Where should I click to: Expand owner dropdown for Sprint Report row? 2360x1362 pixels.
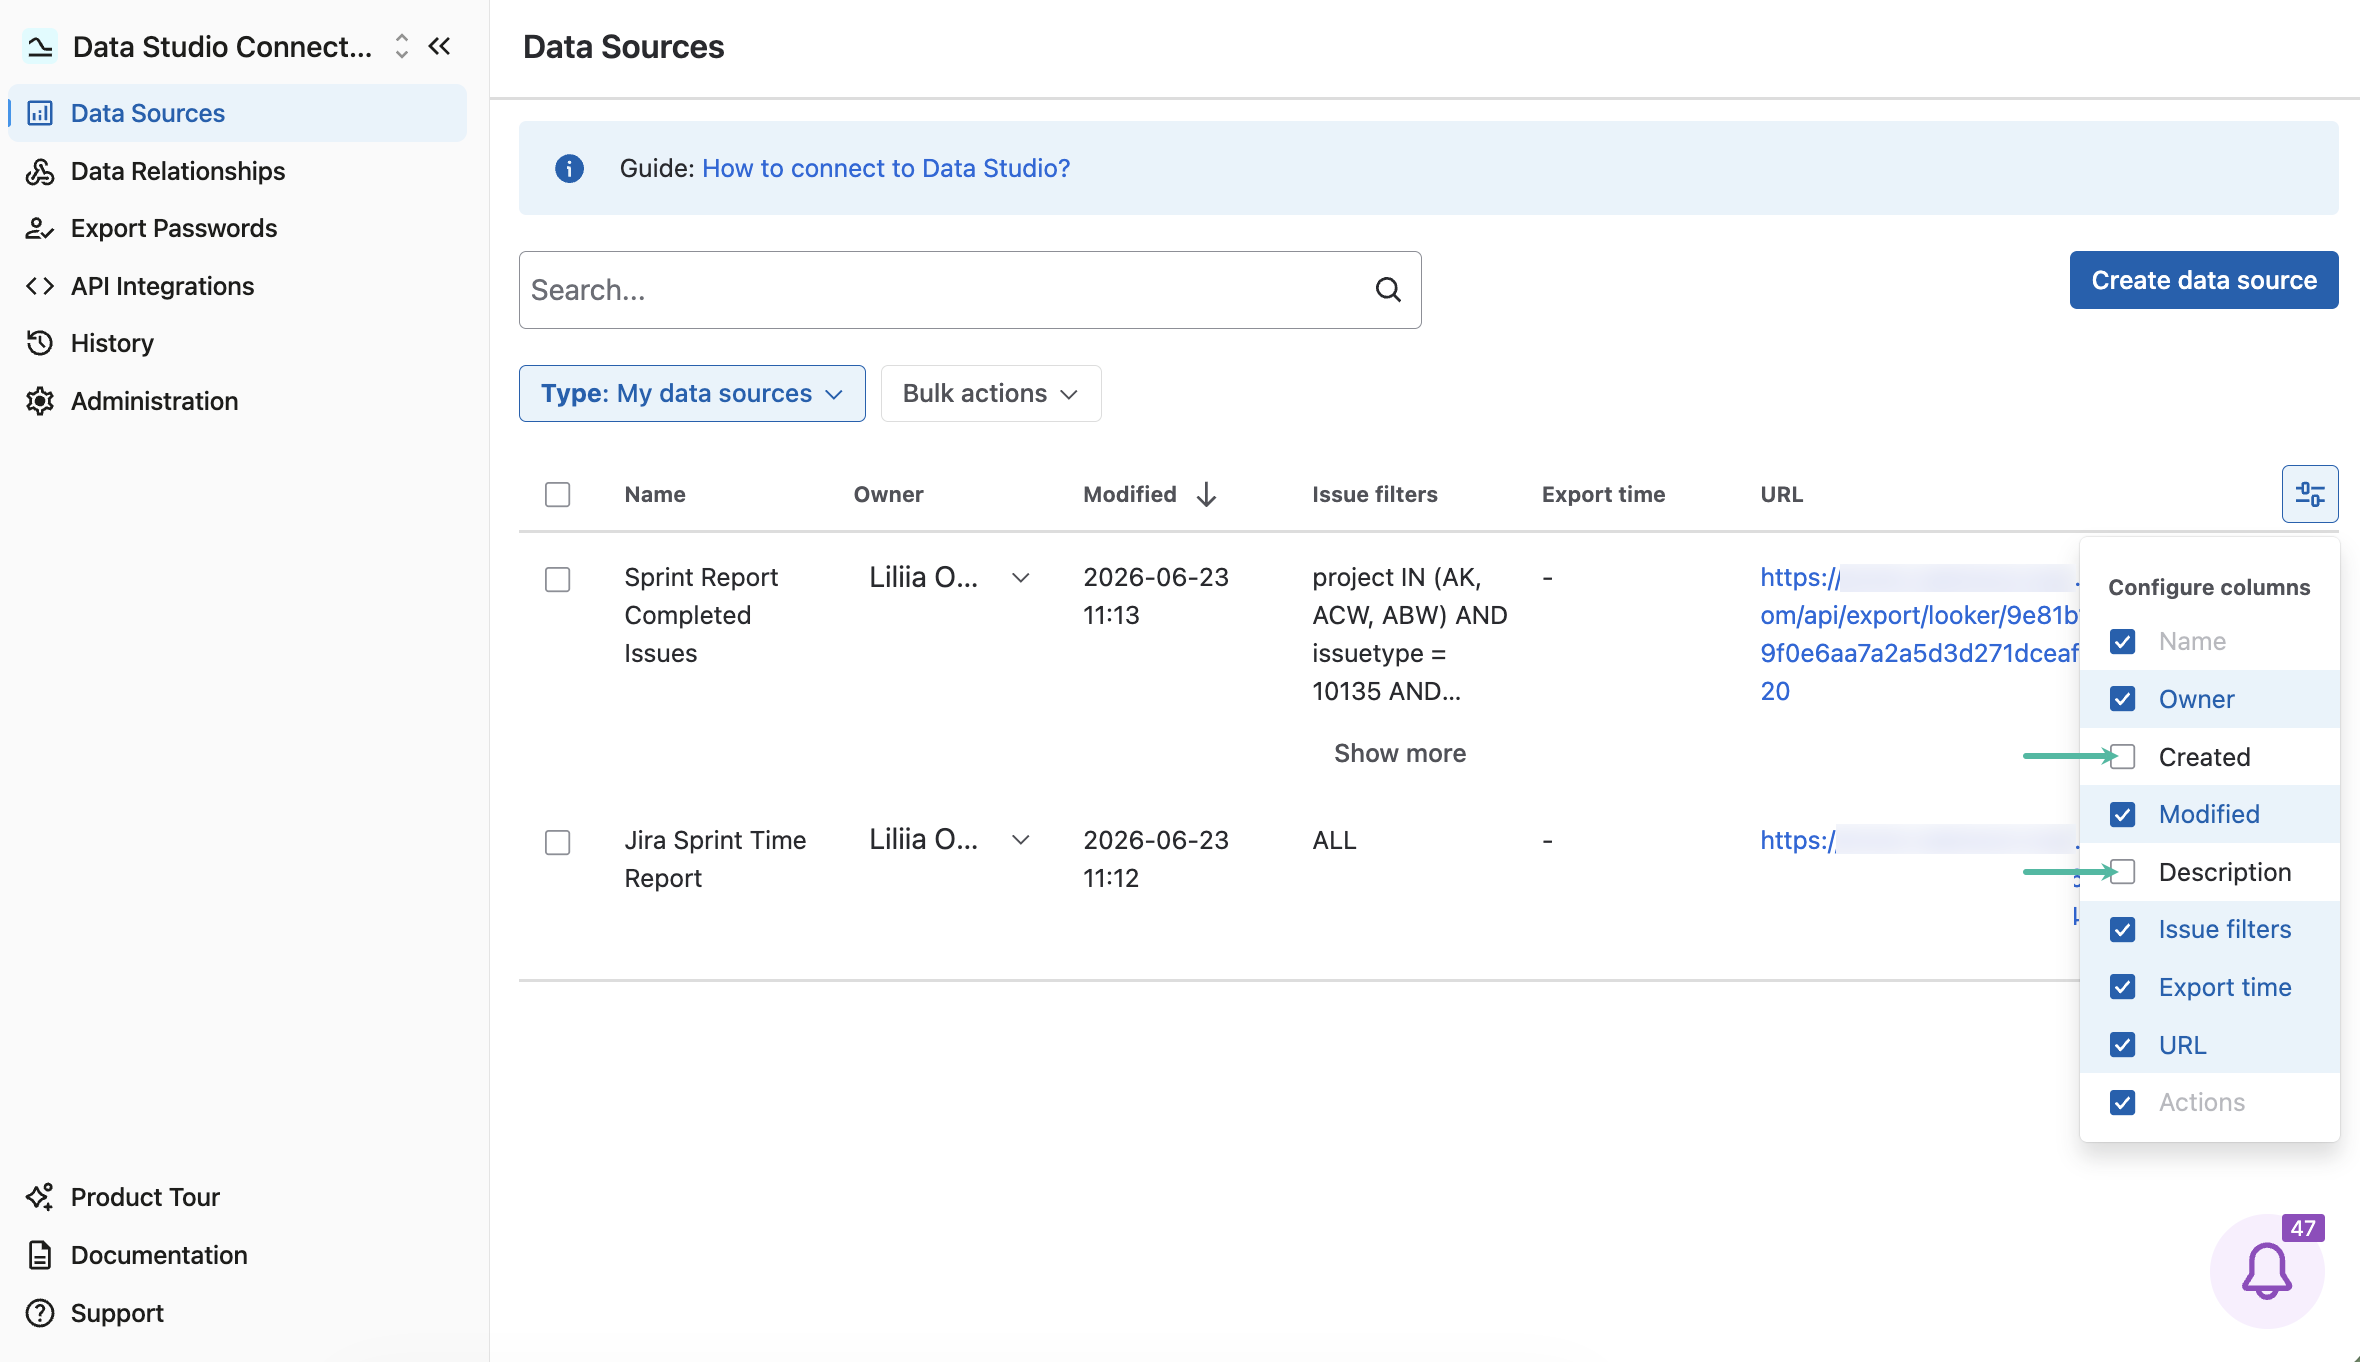tap(1021, 578)
